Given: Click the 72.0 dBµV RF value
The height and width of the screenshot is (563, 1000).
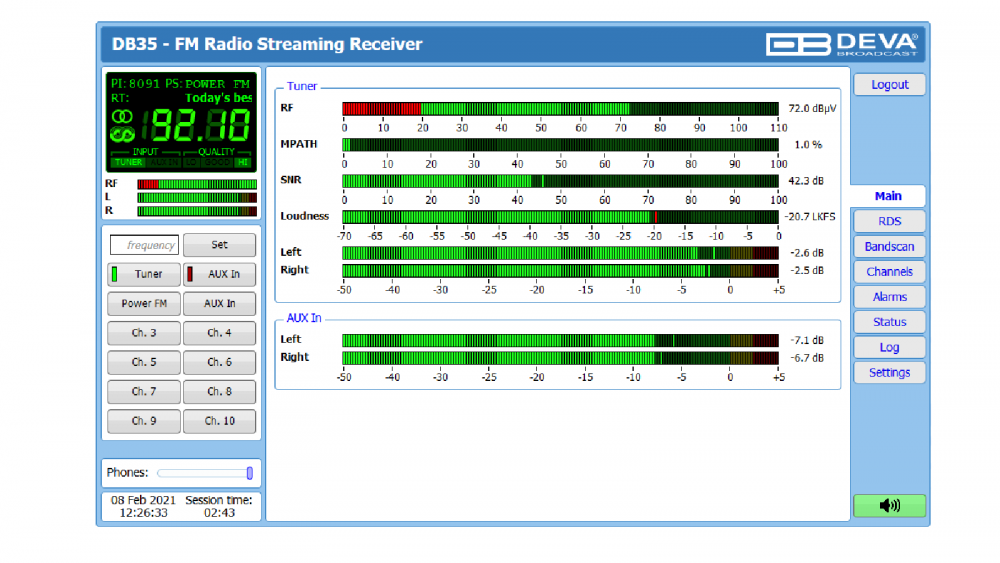Looking at the screenshot, I should click(812, 108).
